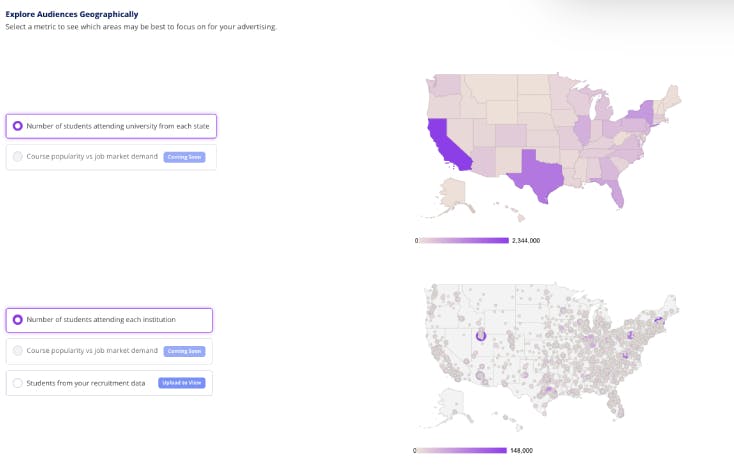This screenshot has width=734, height=468.
Task: Click Explore Audiences Geographically heading
Action: tap(72, 14)
